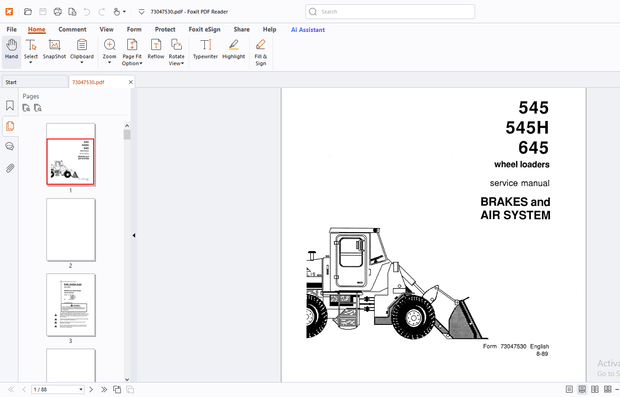The height and width of the screenshot is (397, 620).
Task: Select page 3 thumbnail
Action: [x=71, y=305]
